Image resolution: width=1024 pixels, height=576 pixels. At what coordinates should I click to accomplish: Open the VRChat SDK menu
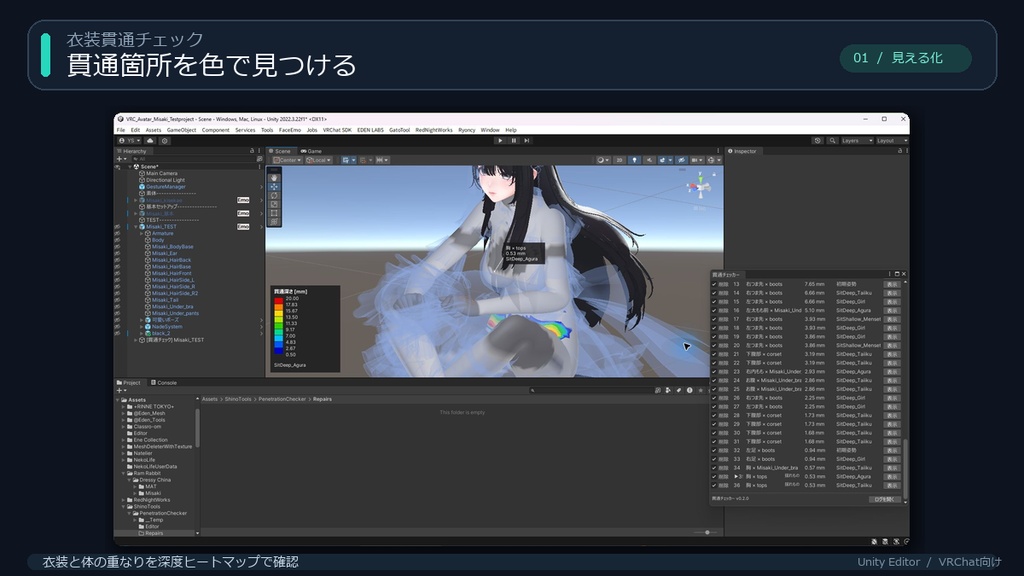pos(337,130)
